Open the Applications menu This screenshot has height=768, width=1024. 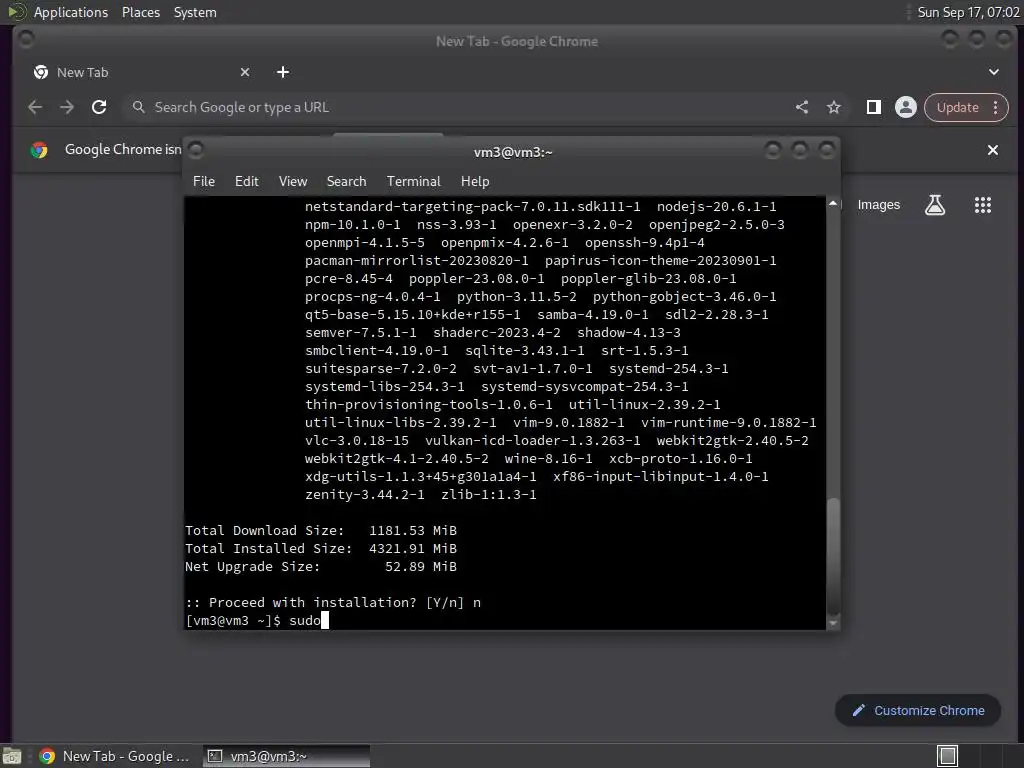(x=71, y=12)
